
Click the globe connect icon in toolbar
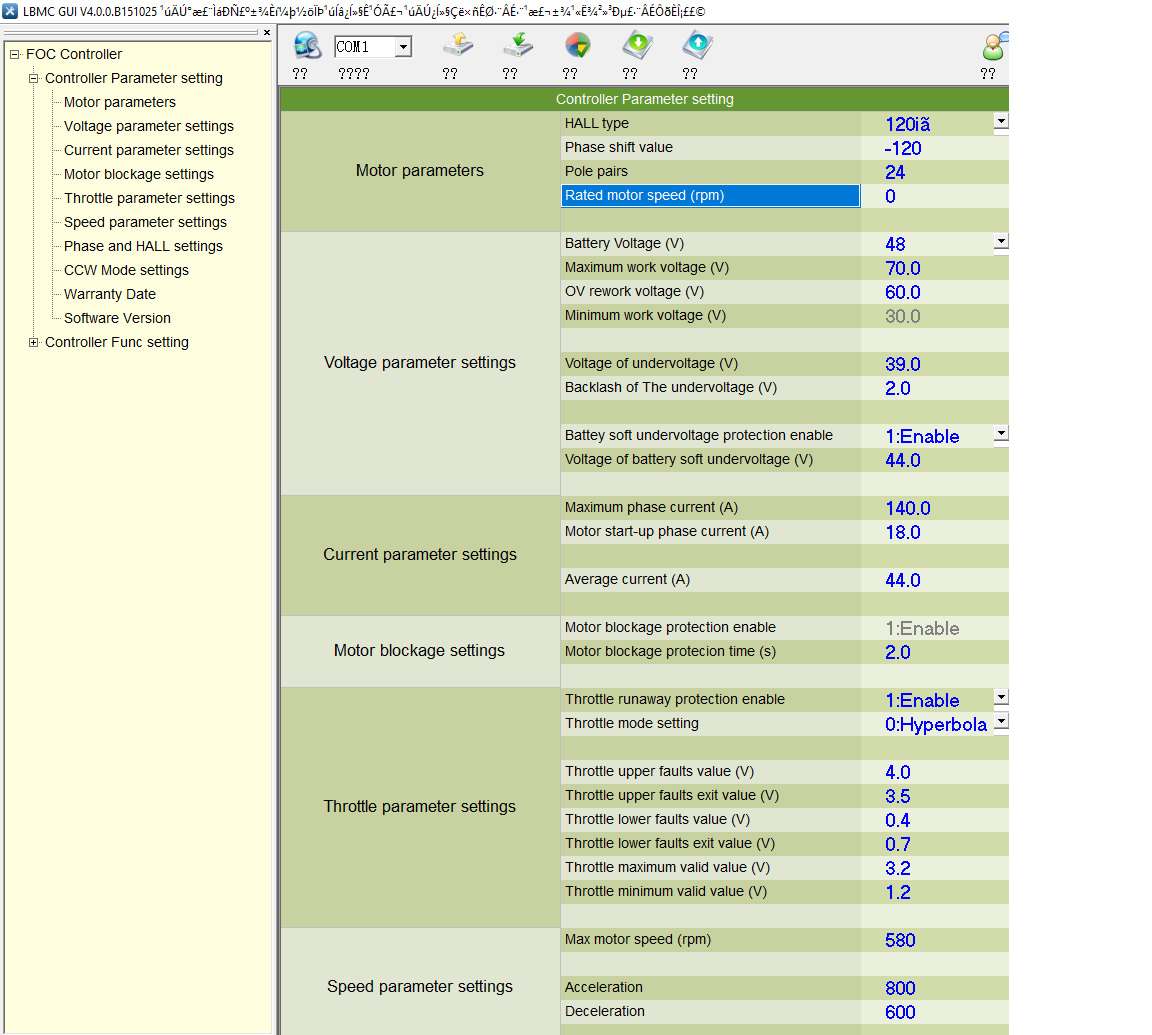(307, 46)
